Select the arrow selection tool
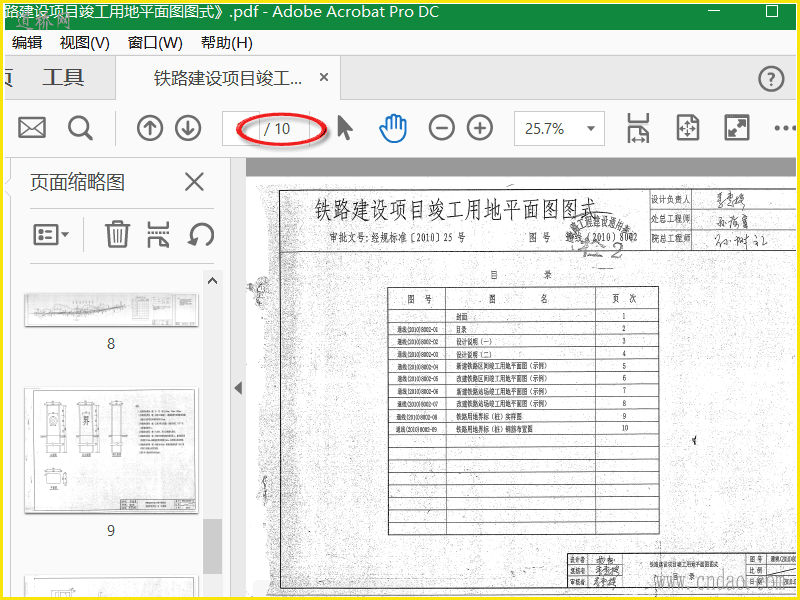 coord(345,128)
